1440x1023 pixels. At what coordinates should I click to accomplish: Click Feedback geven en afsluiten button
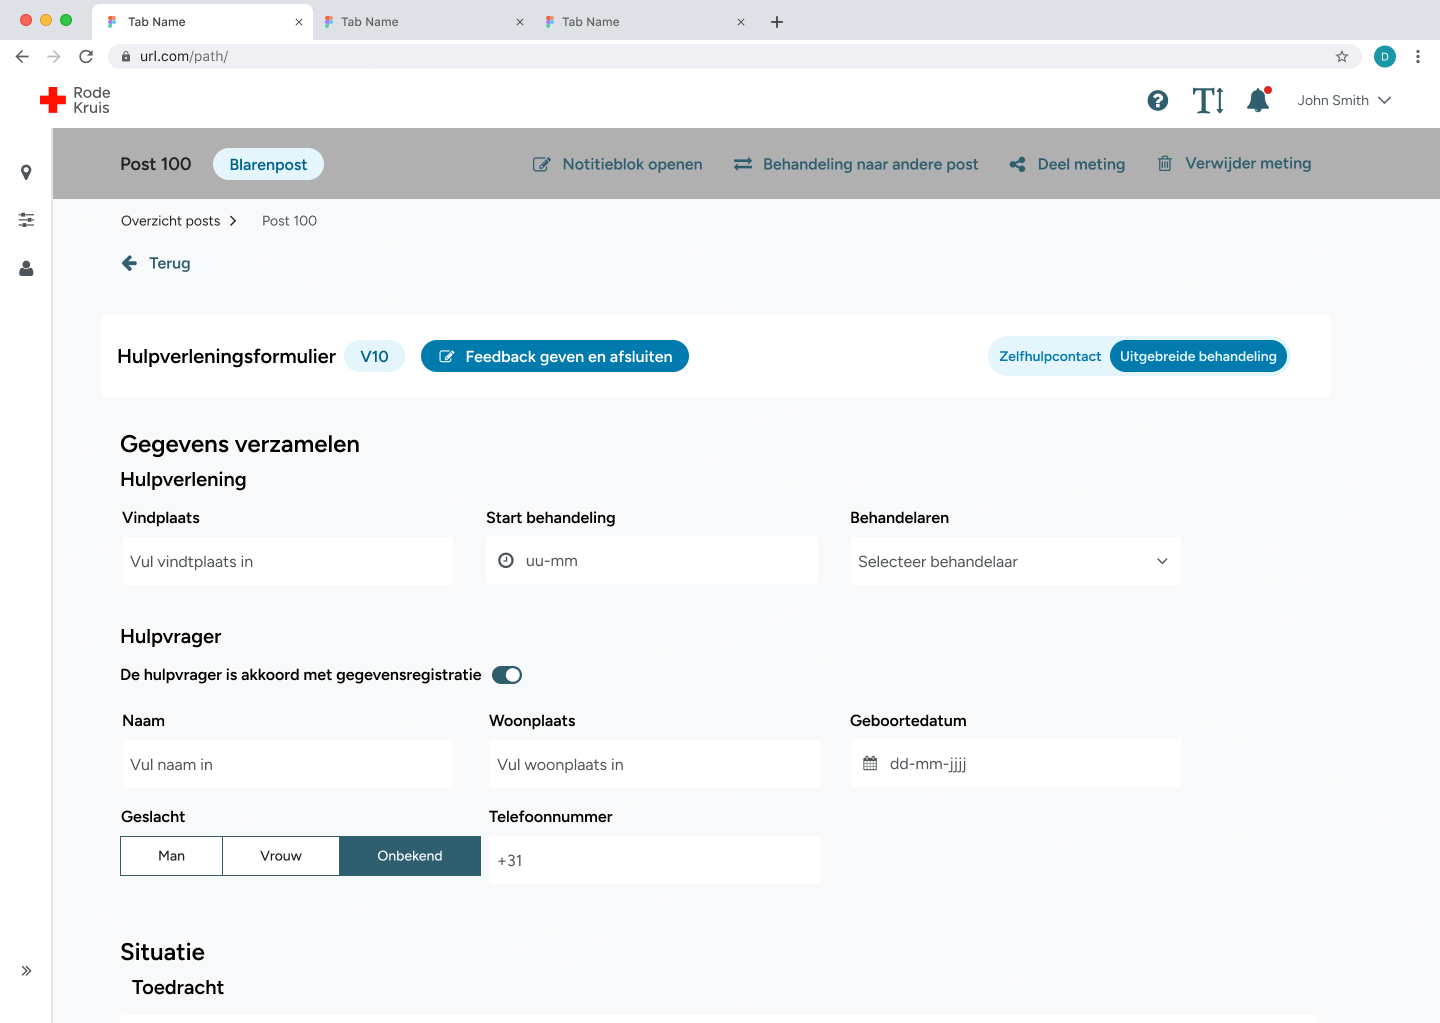pyautogui.click(x=555, y=356)
